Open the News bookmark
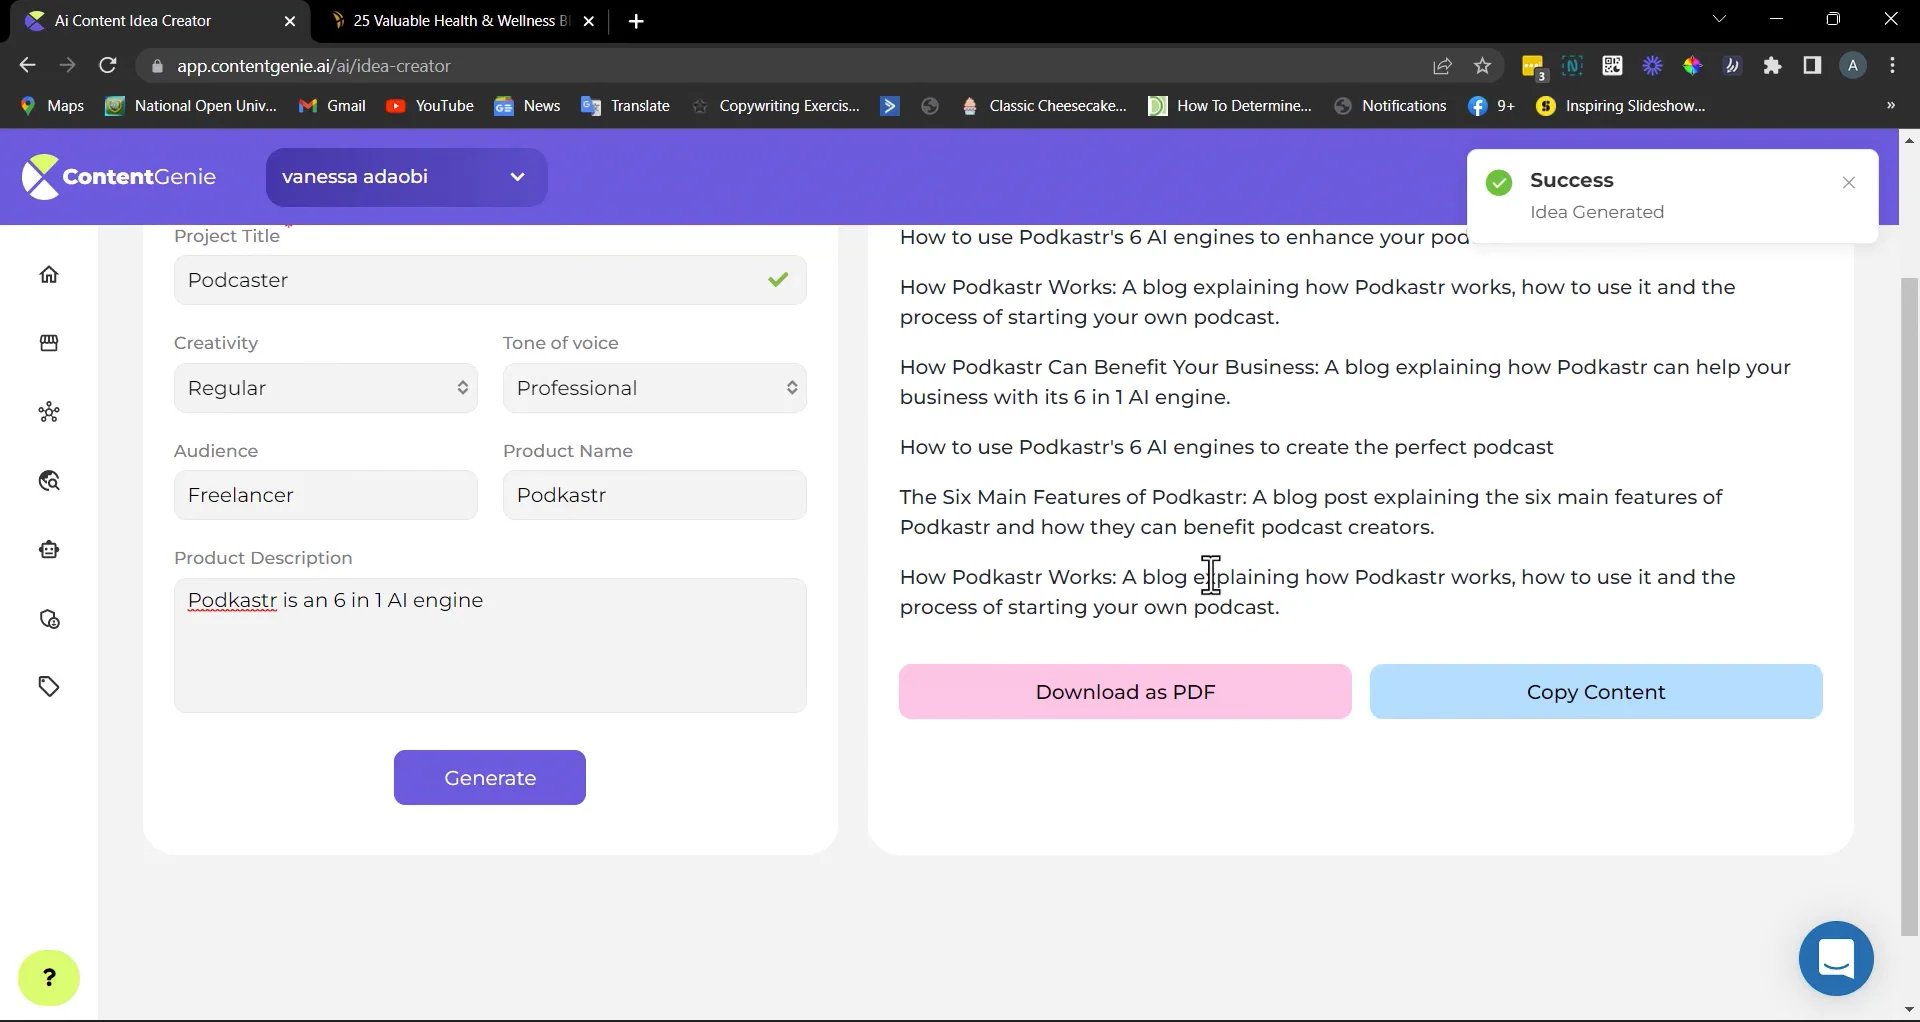The height and width of the screenshot is (1022, 1920). [x=527, y=106]
